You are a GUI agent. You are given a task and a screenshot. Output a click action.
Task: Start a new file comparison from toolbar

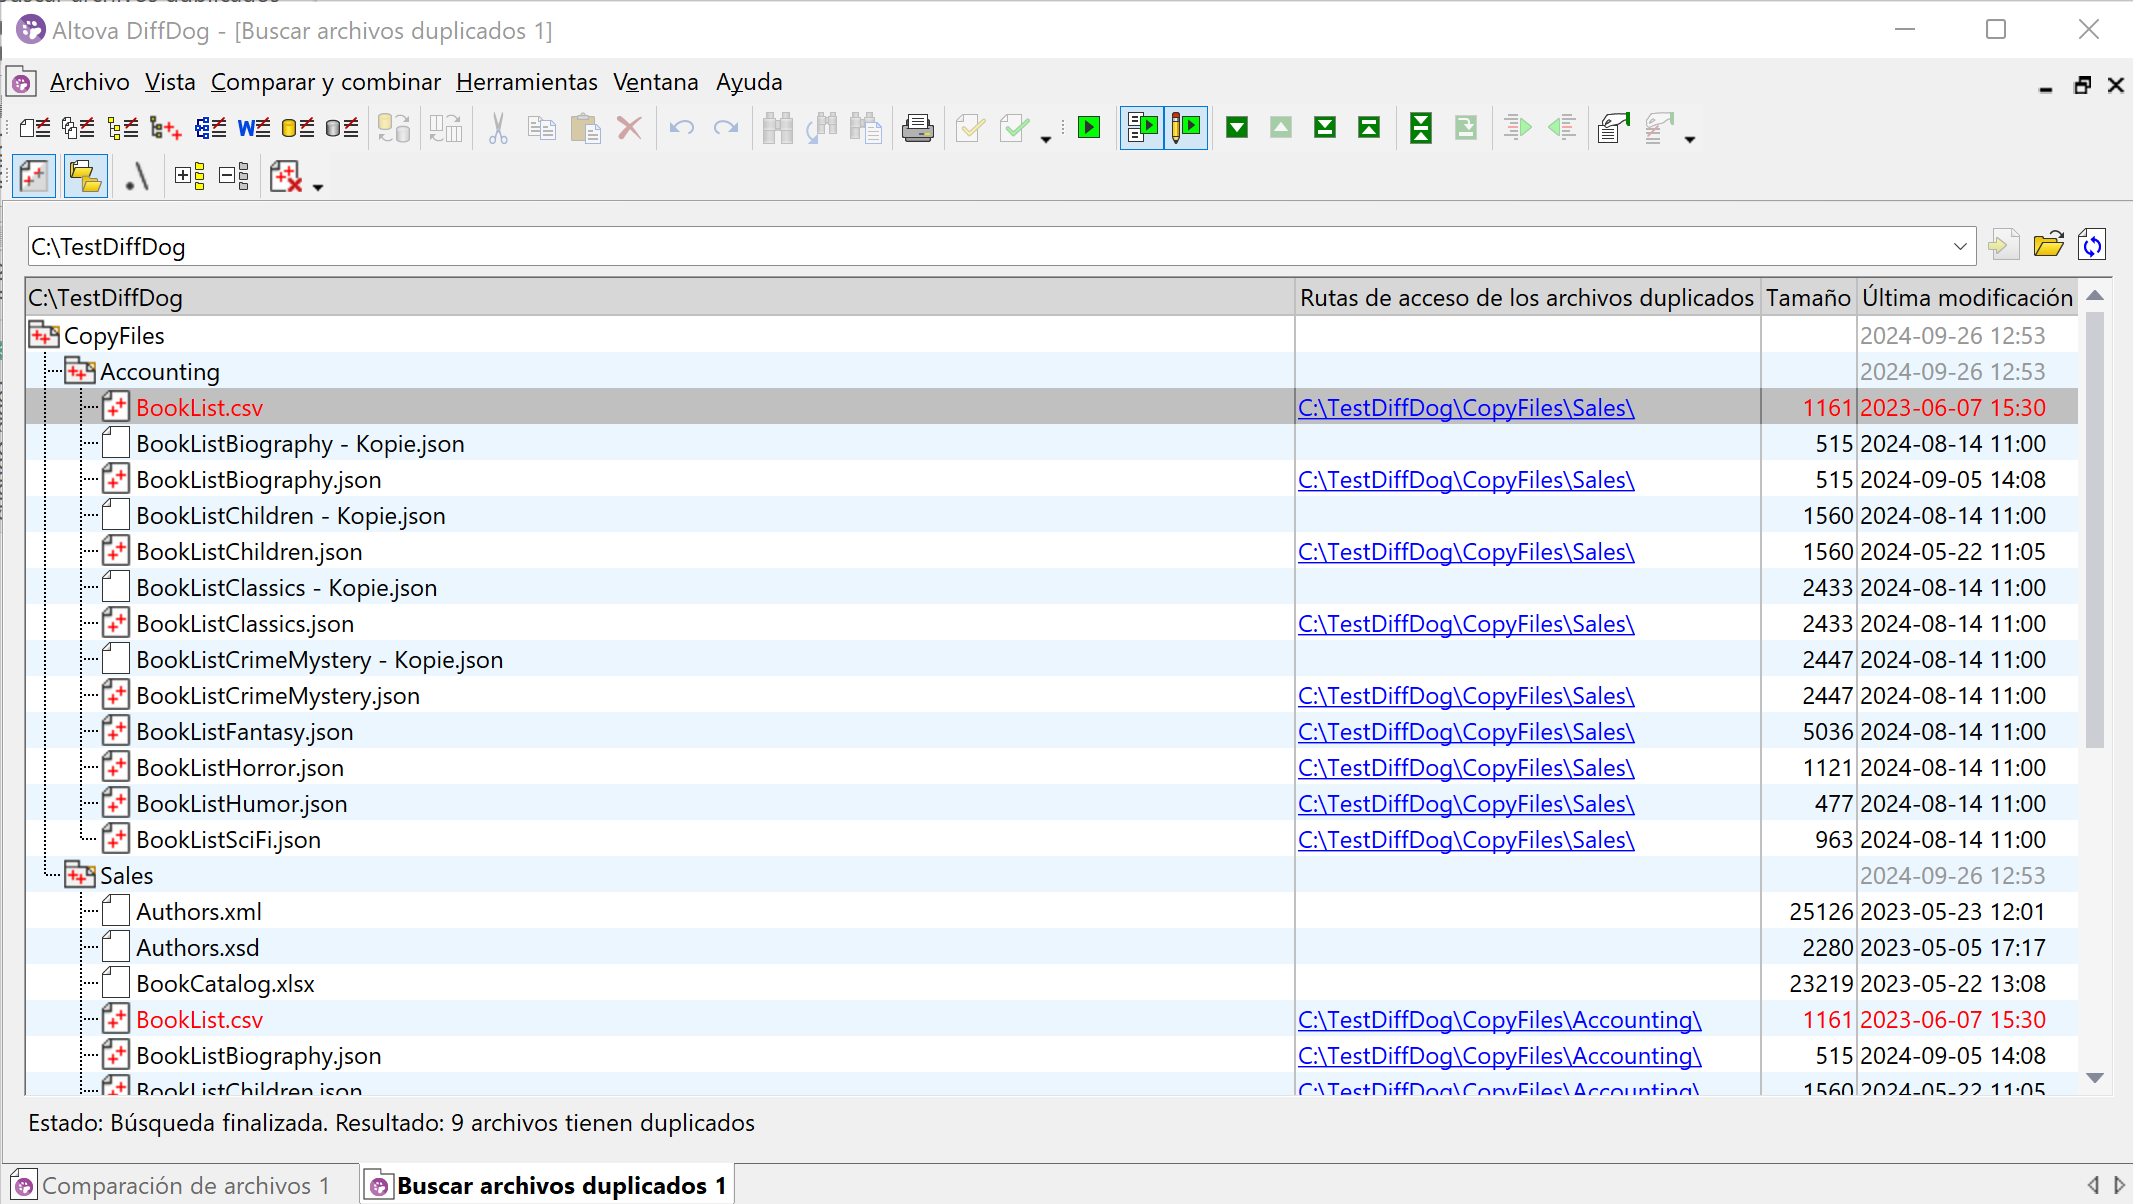(35, 128)
